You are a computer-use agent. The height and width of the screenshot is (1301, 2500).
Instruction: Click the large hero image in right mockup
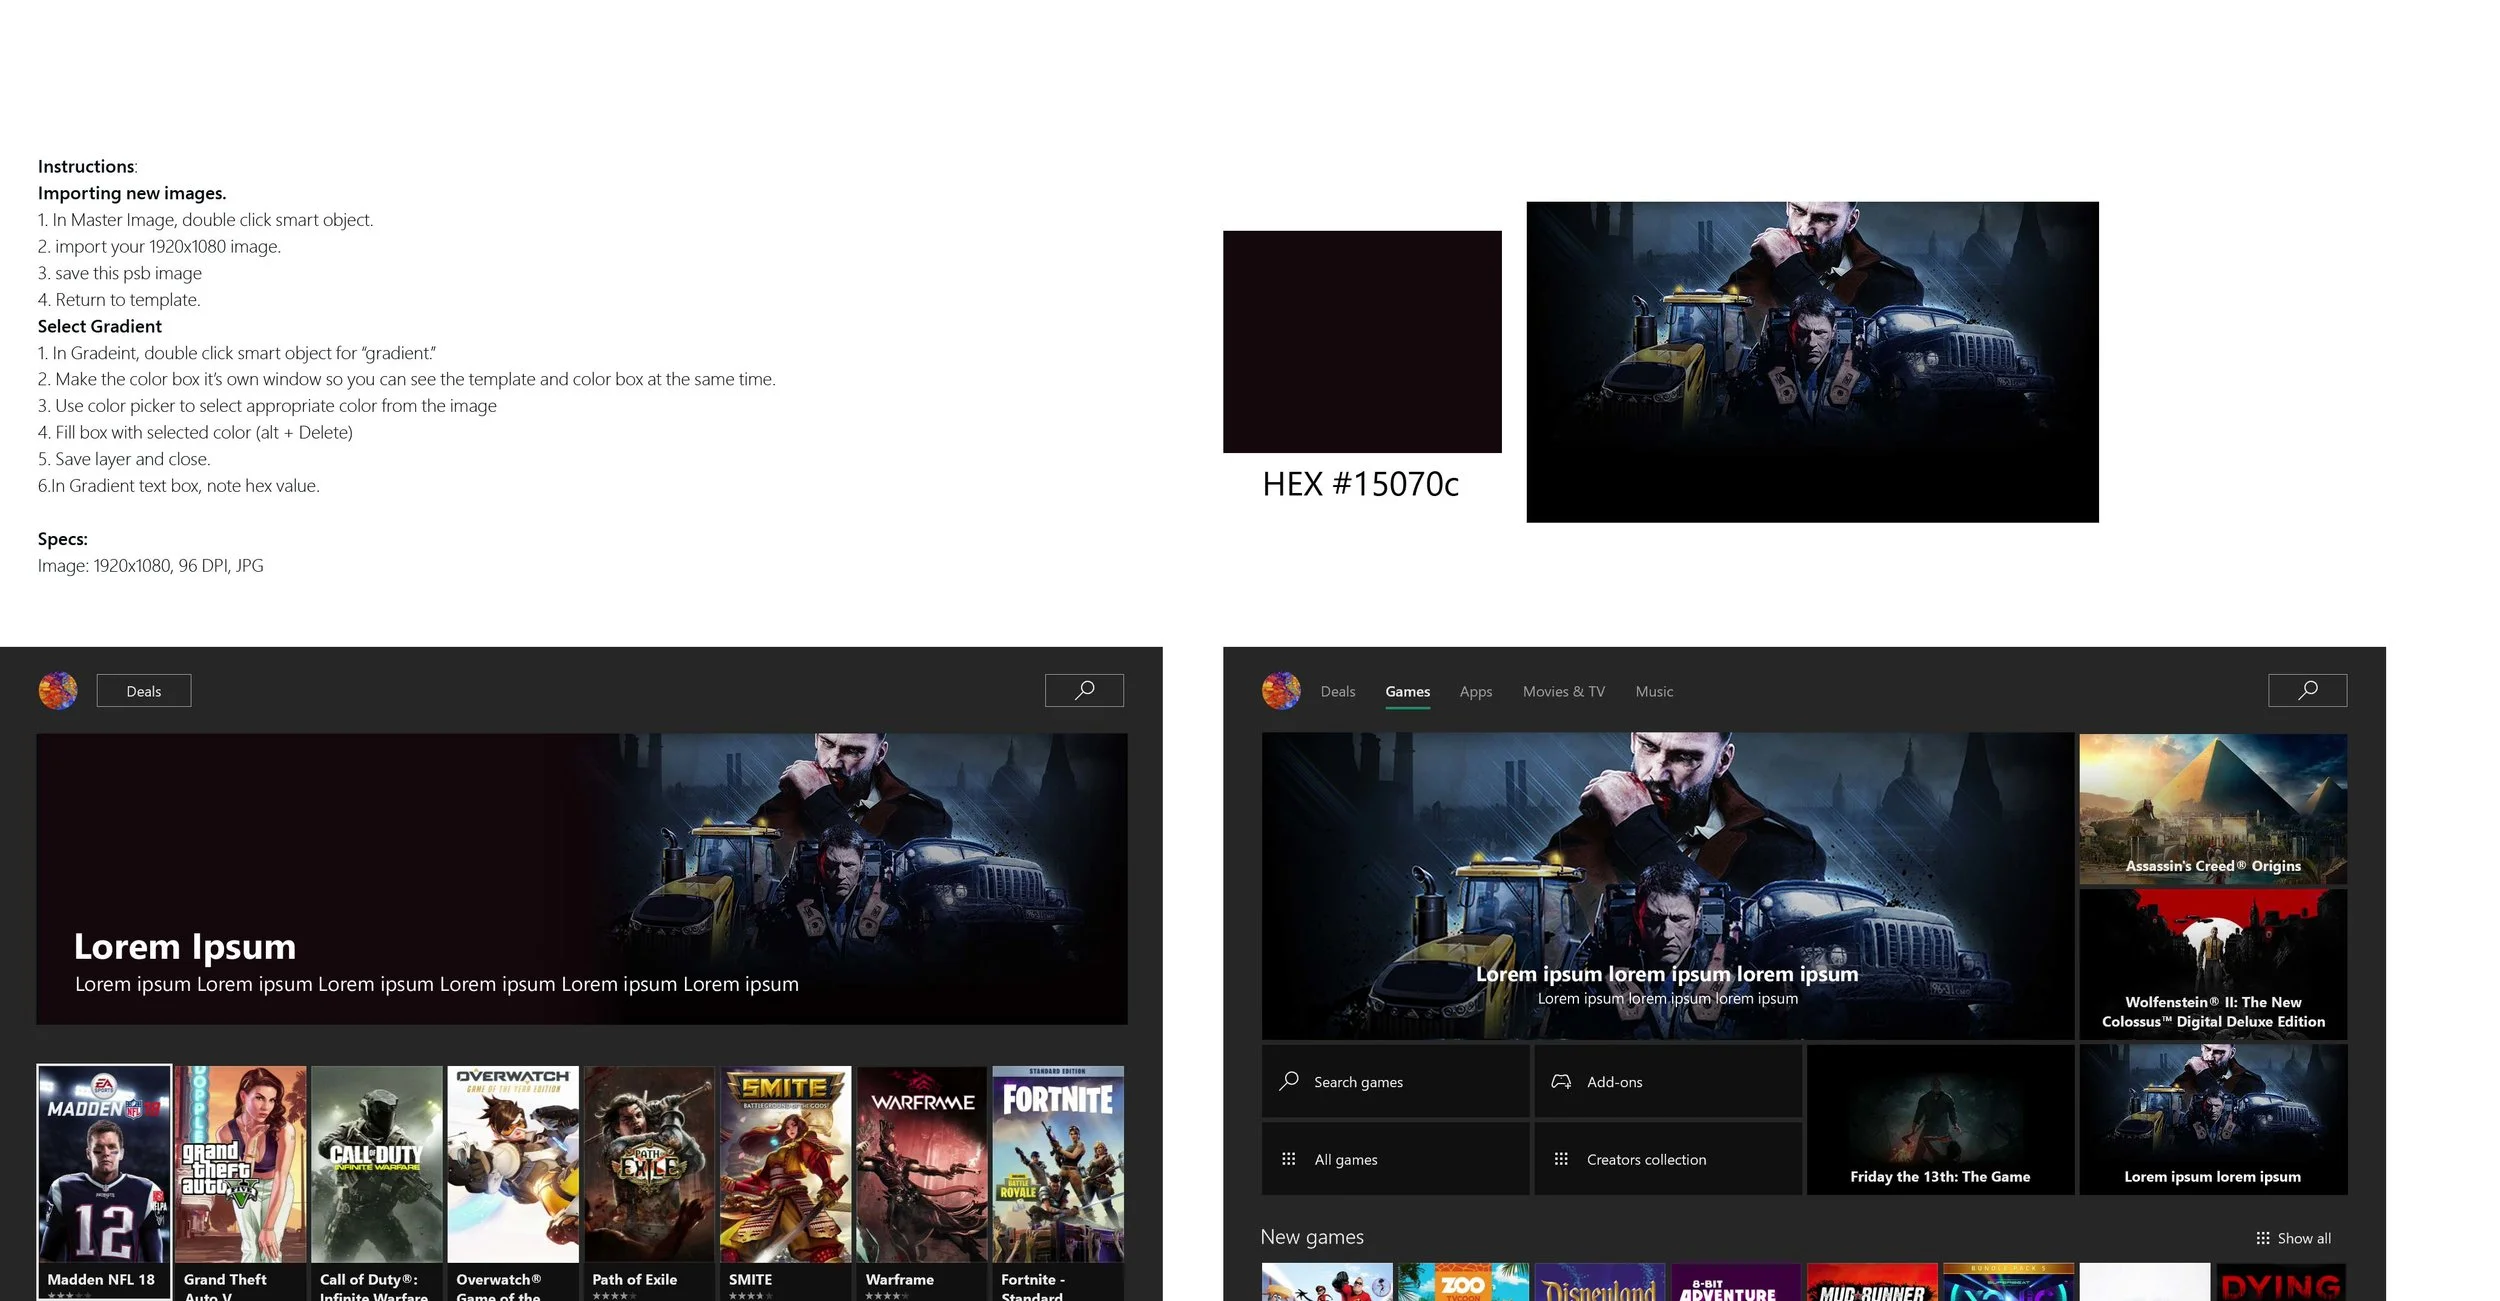pyautogui.click(x=1667, y=886)
